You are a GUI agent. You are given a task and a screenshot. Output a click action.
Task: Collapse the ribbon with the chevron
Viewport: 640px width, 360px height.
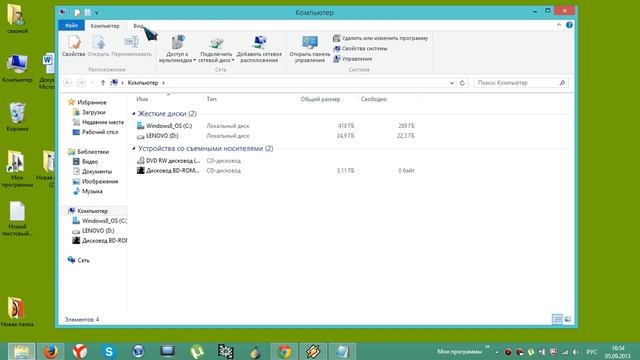(x=559, y=25)
